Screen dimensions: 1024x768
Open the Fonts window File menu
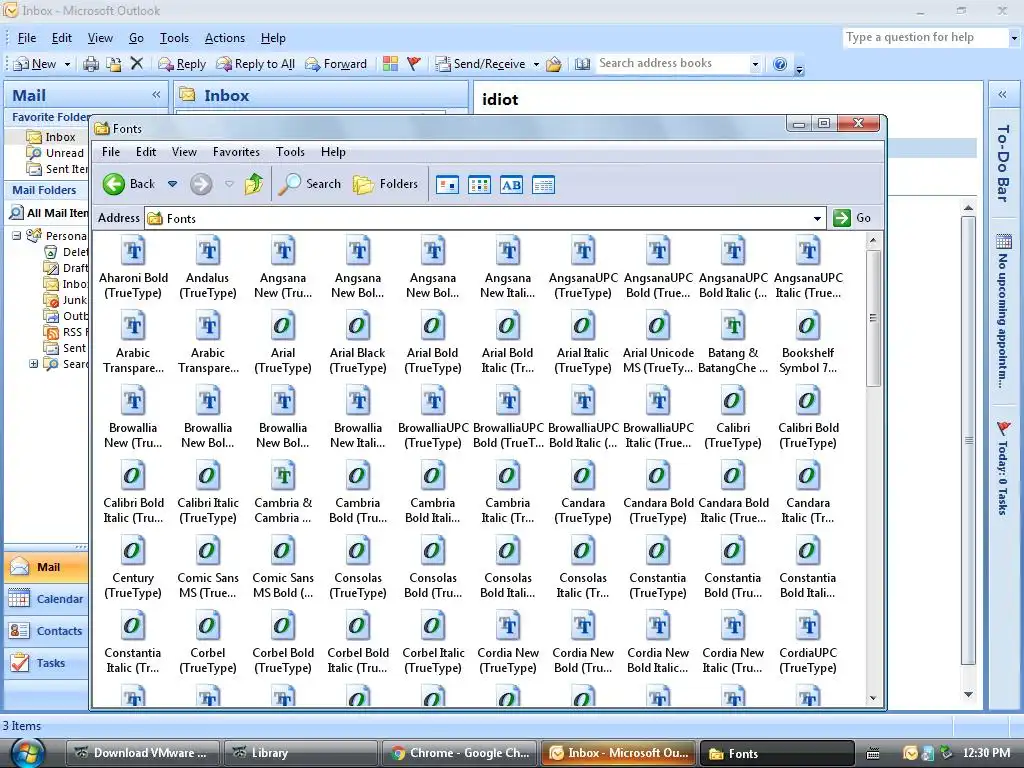pos(111,152)
